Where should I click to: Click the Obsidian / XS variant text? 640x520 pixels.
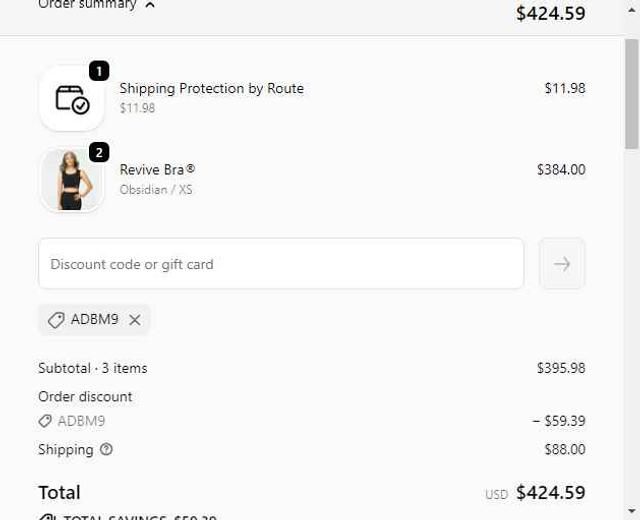tap(156, 190)
